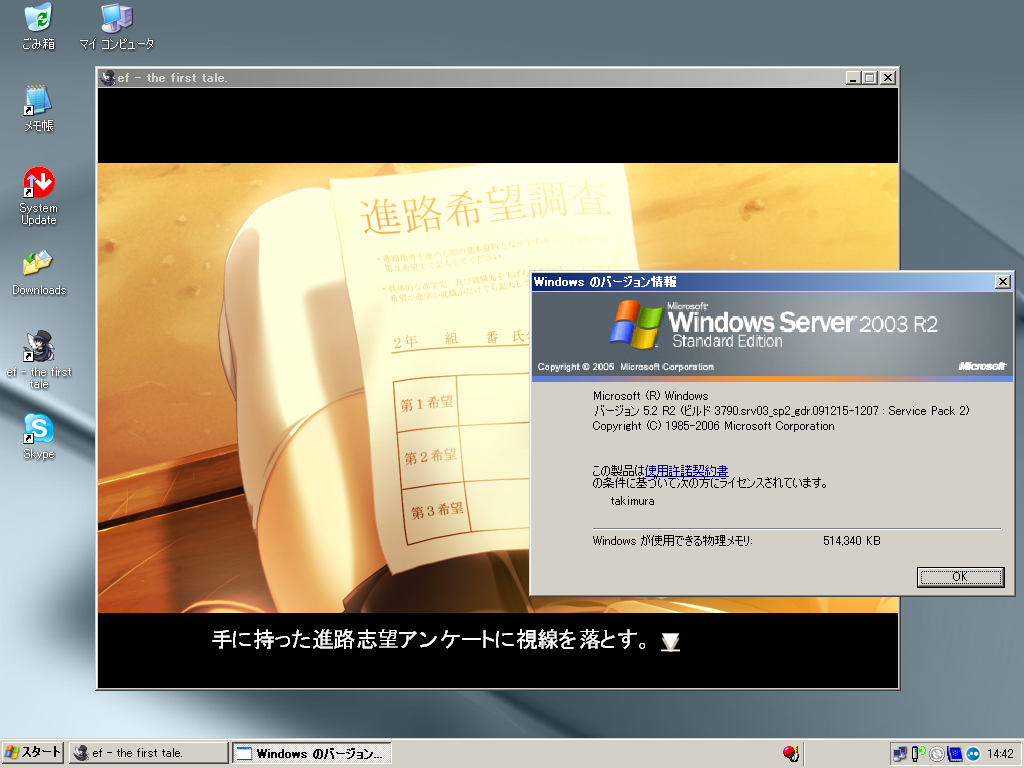Click the blue book tray icon
This screenshot has height=768, width=1024.
(x=954, y=754)
